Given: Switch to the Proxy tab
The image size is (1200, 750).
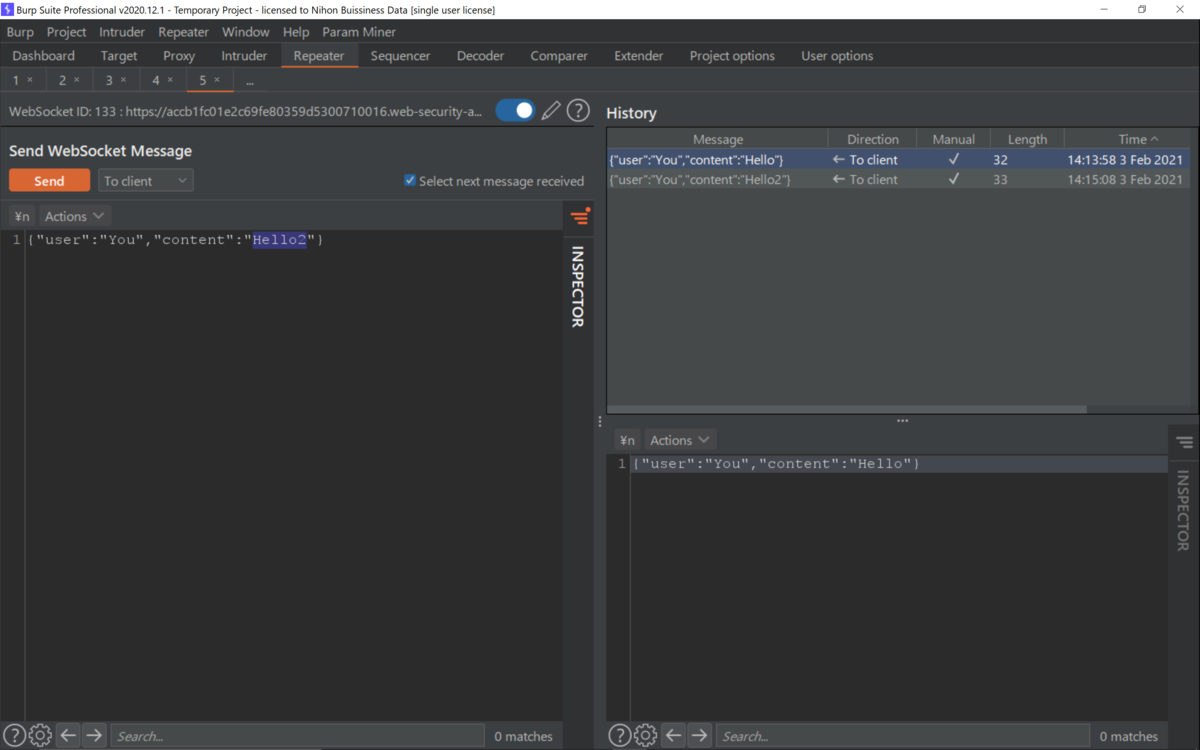Looking at the screenshot, I should pos(179,56).
